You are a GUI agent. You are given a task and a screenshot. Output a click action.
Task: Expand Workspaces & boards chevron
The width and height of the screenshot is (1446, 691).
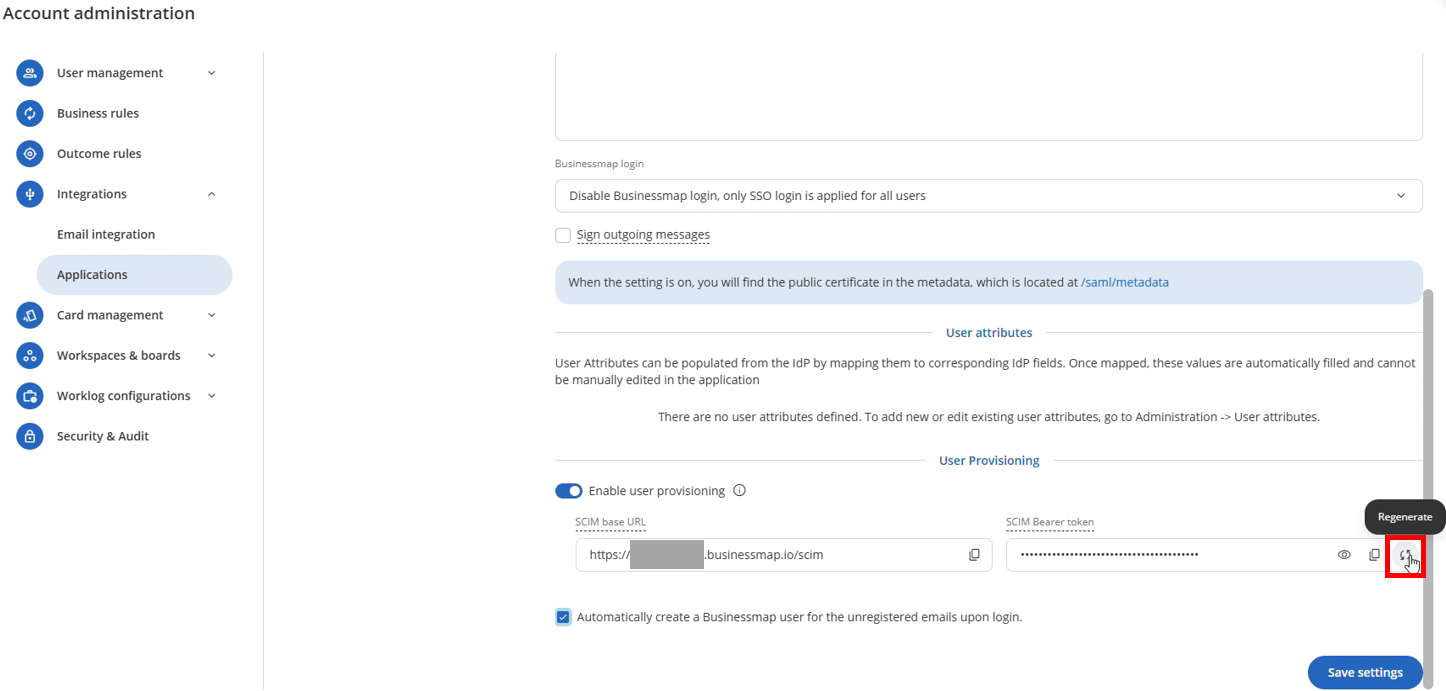pyautogui.click(x=211, y=355)
